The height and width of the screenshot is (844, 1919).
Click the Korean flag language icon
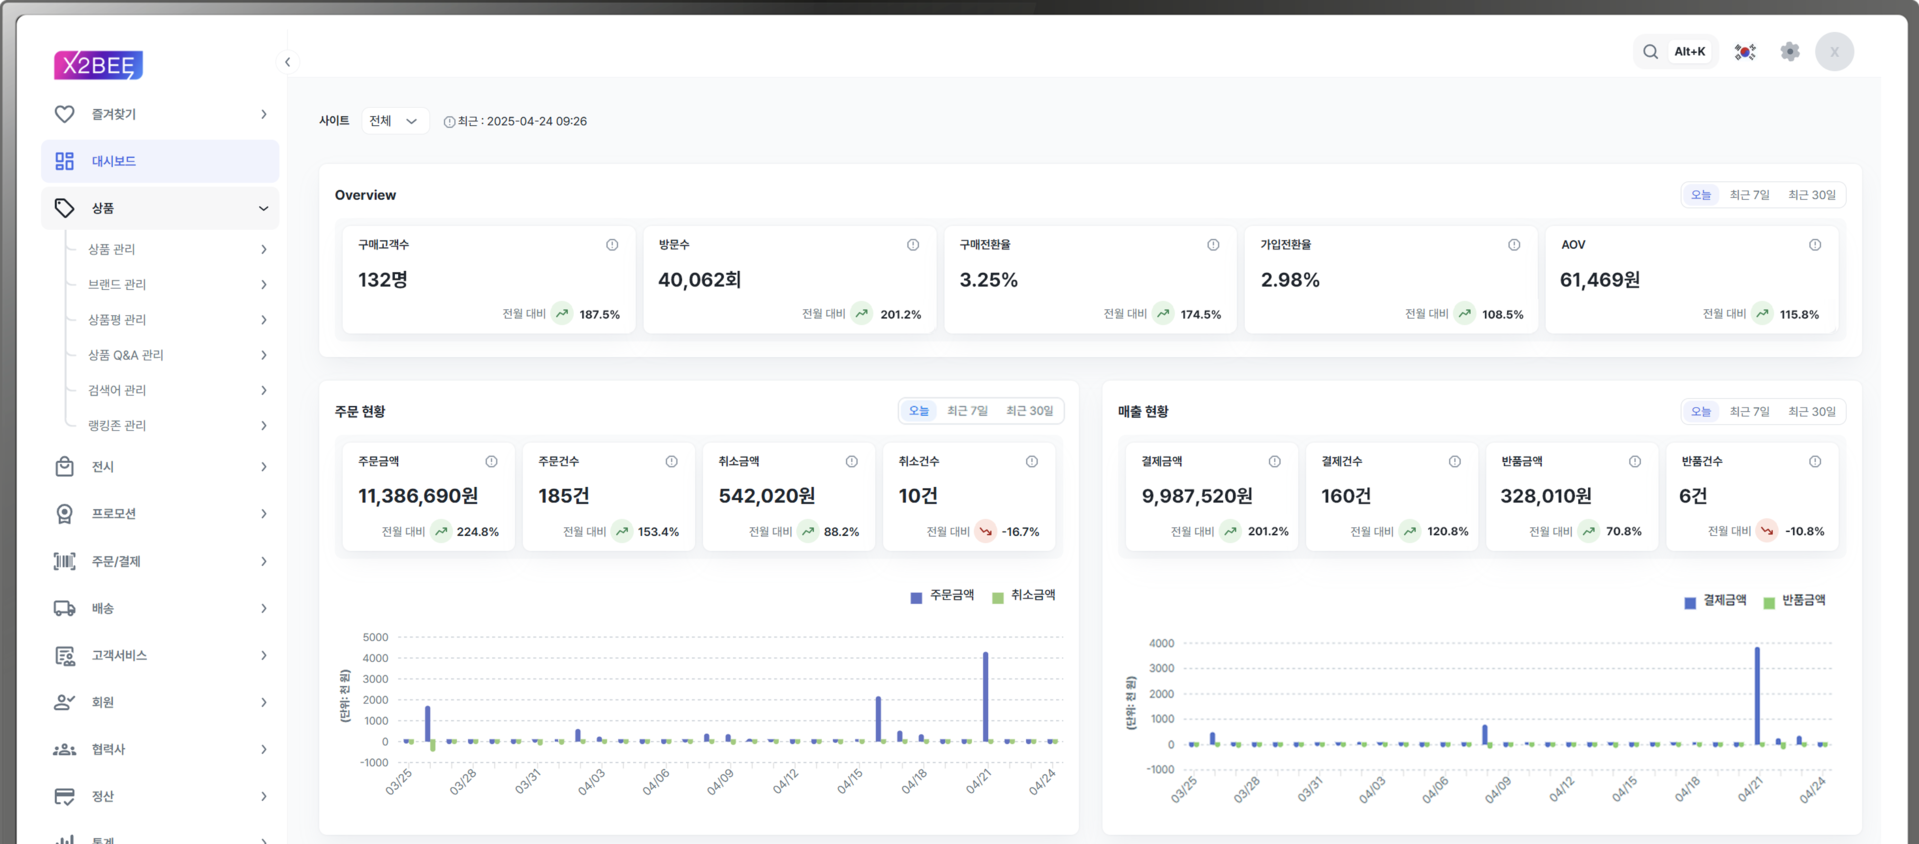pos(1745,52)
